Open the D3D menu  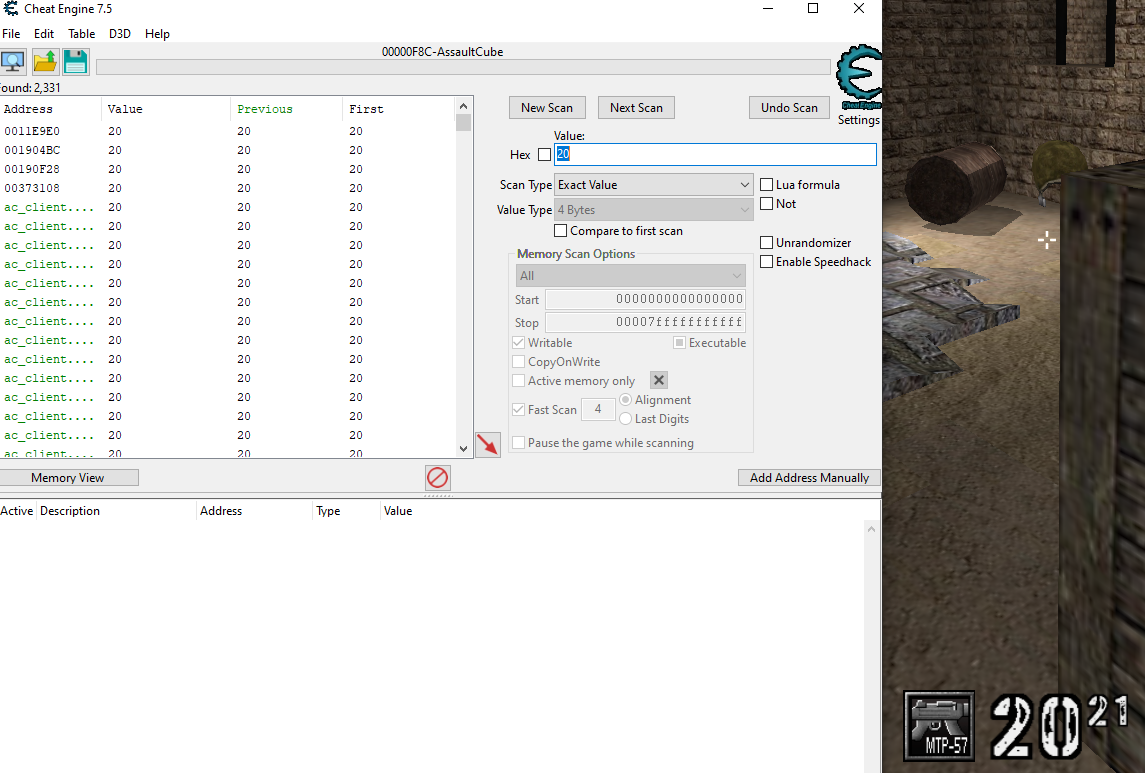[120, 34]
